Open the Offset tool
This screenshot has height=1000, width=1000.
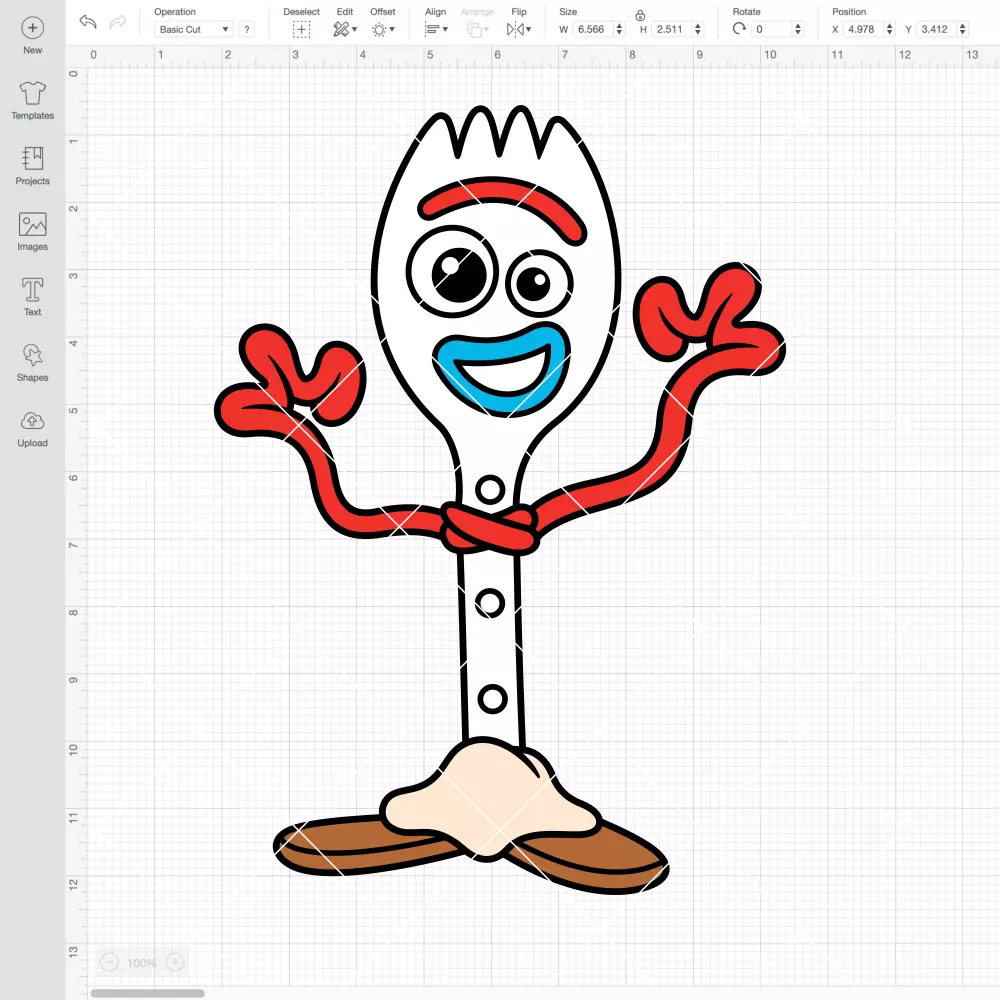[x=383, y=29]
